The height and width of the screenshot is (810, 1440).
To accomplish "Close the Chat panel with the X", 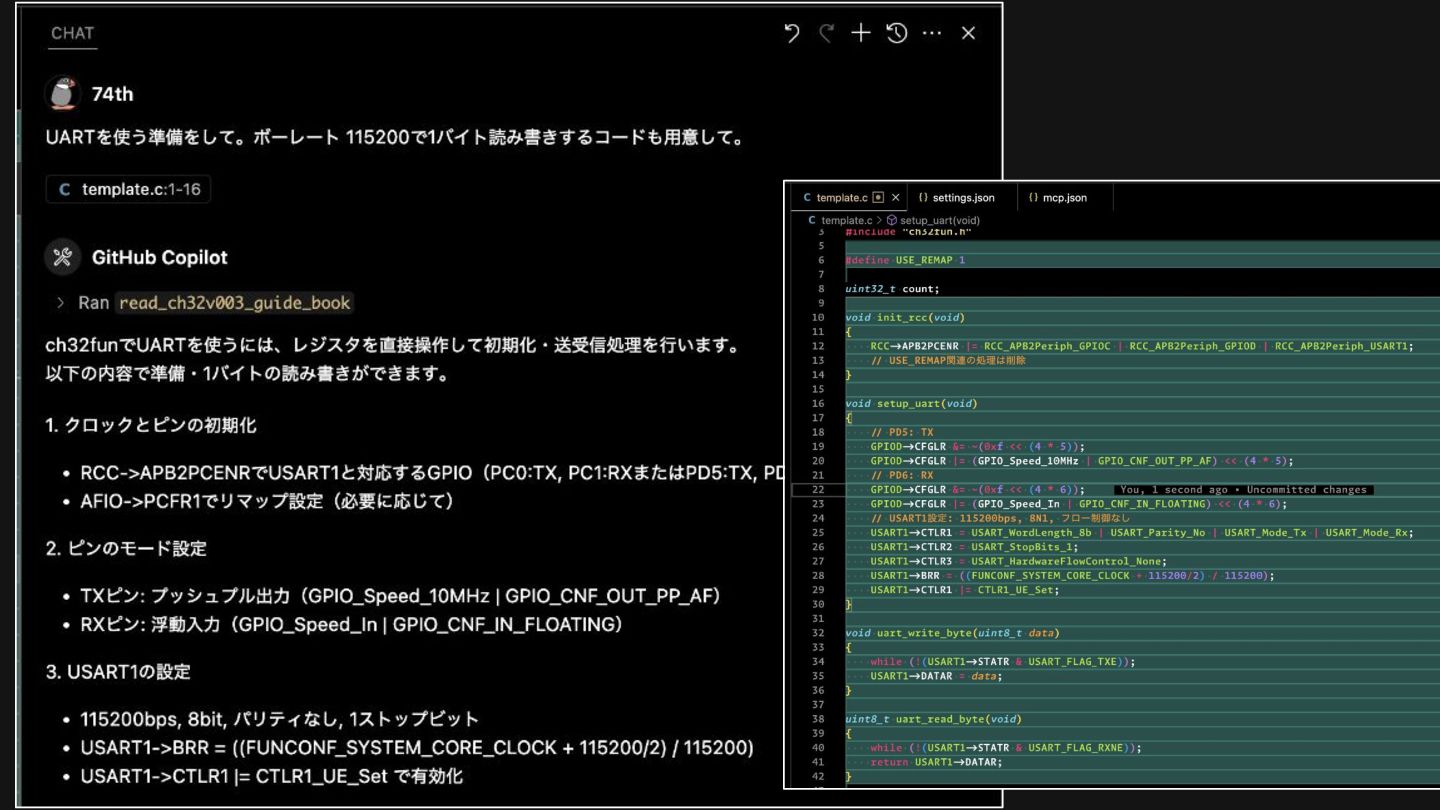I will tap(968, 33).
